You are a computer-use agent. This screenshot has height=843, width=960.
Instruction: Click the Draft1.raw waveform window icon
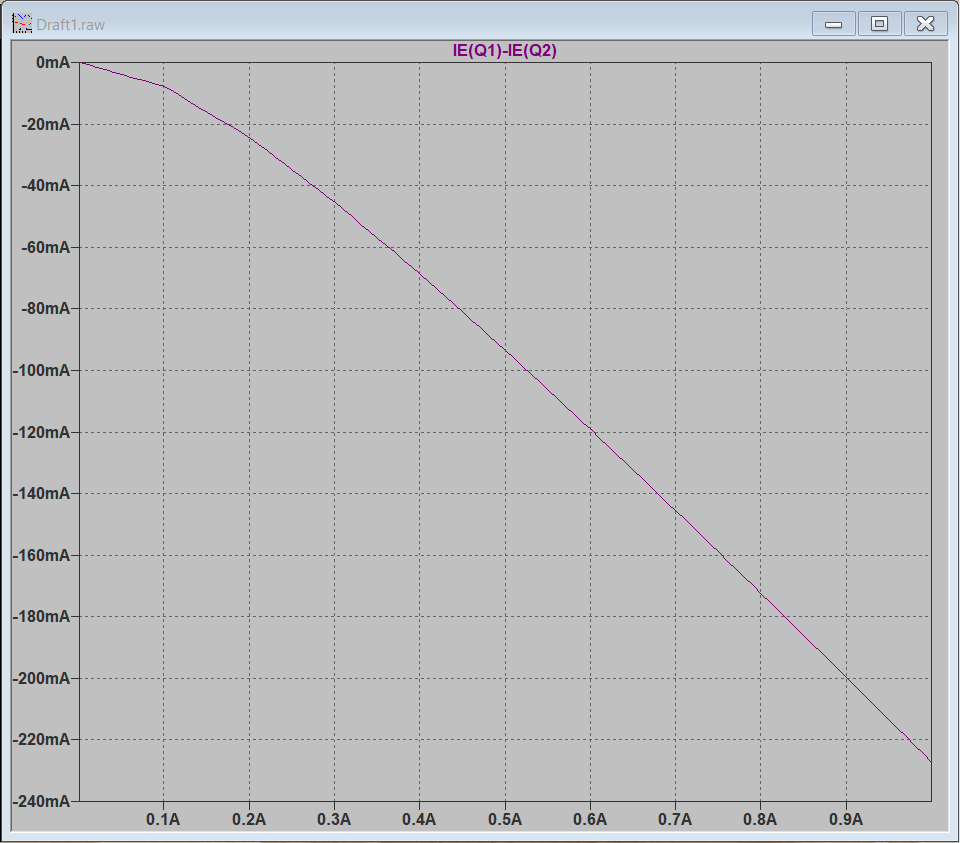[22, 24]
